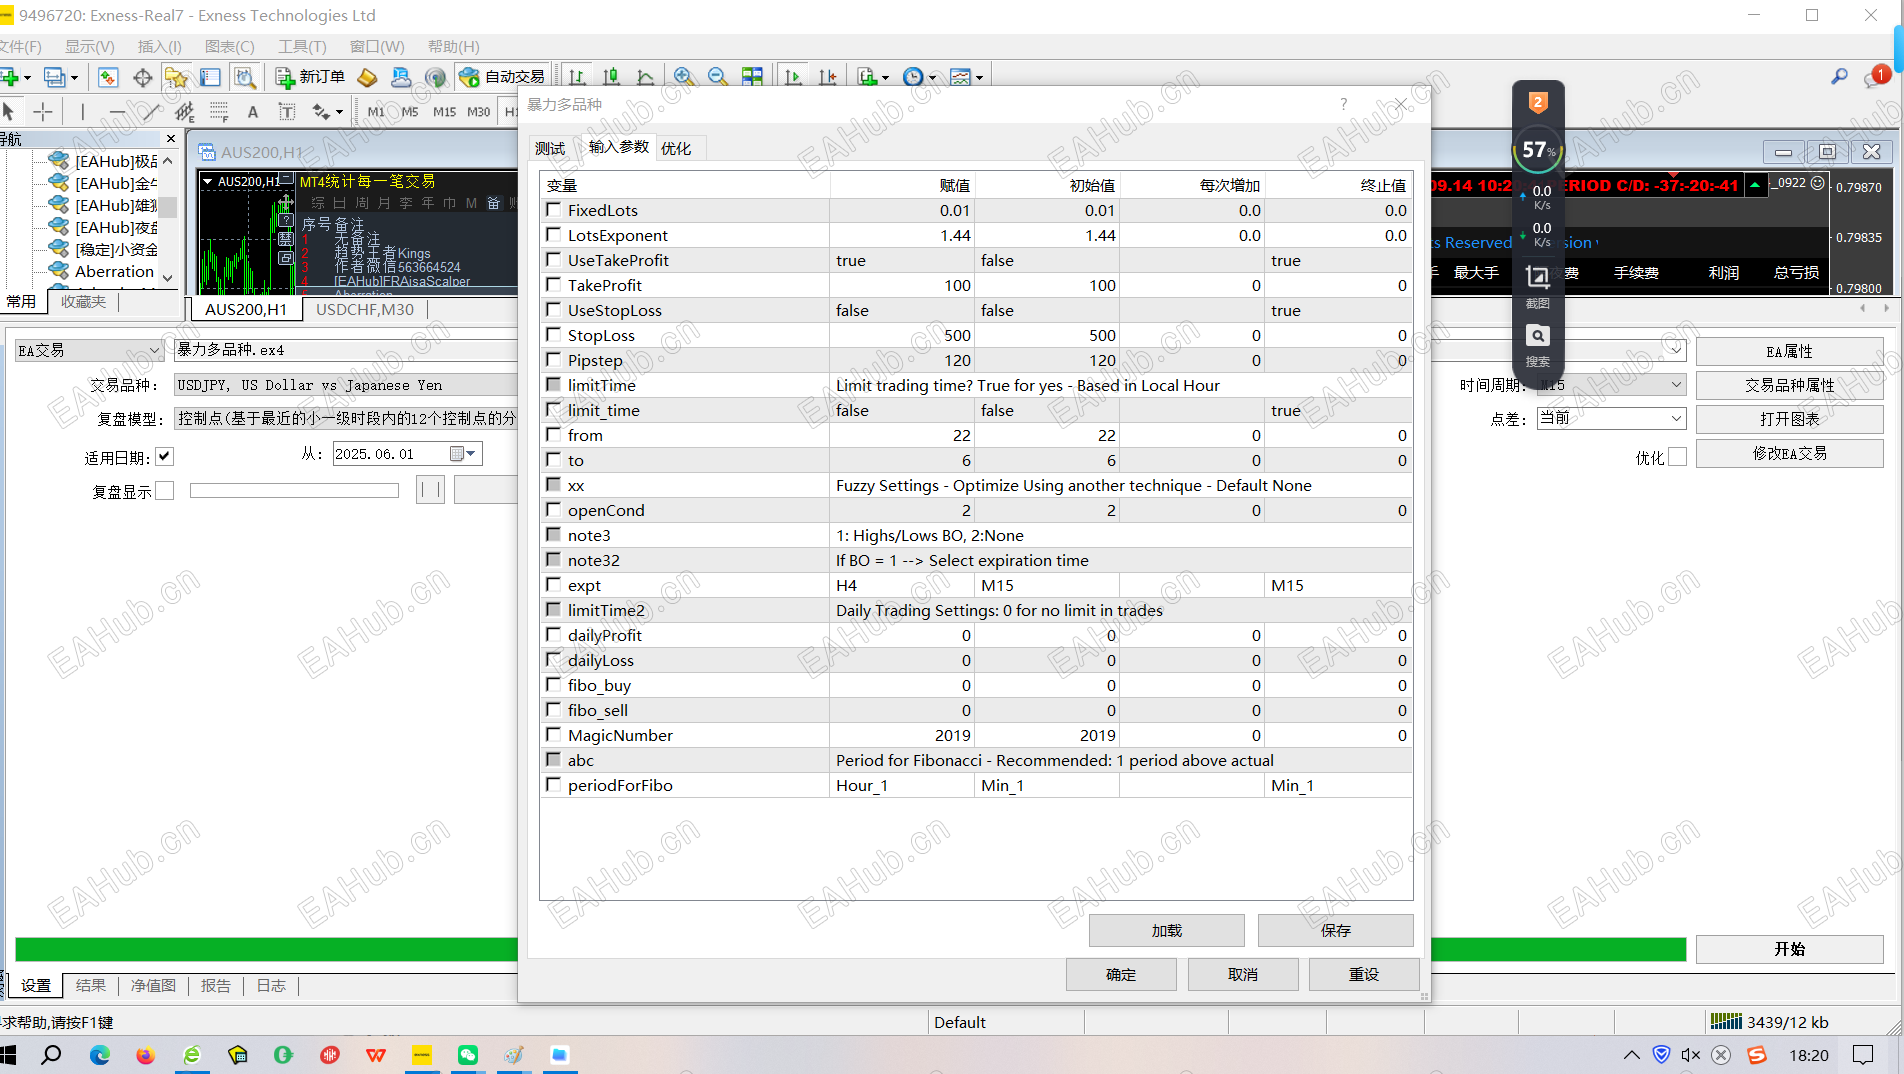Open the 图表(C) menu
1904x1074 pixels.
pos(230,47)
